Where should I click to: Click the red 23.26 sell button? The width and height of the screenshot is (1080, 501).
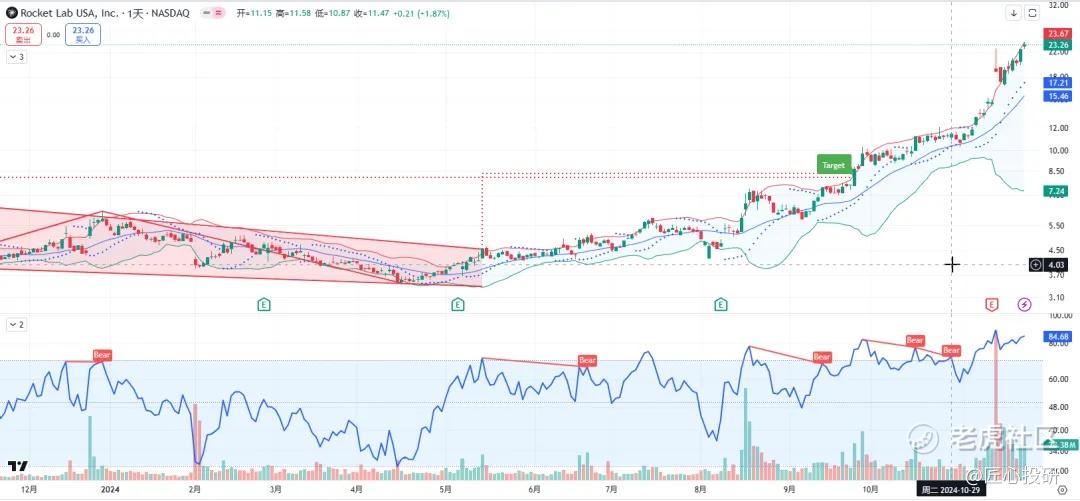[23, 34]
